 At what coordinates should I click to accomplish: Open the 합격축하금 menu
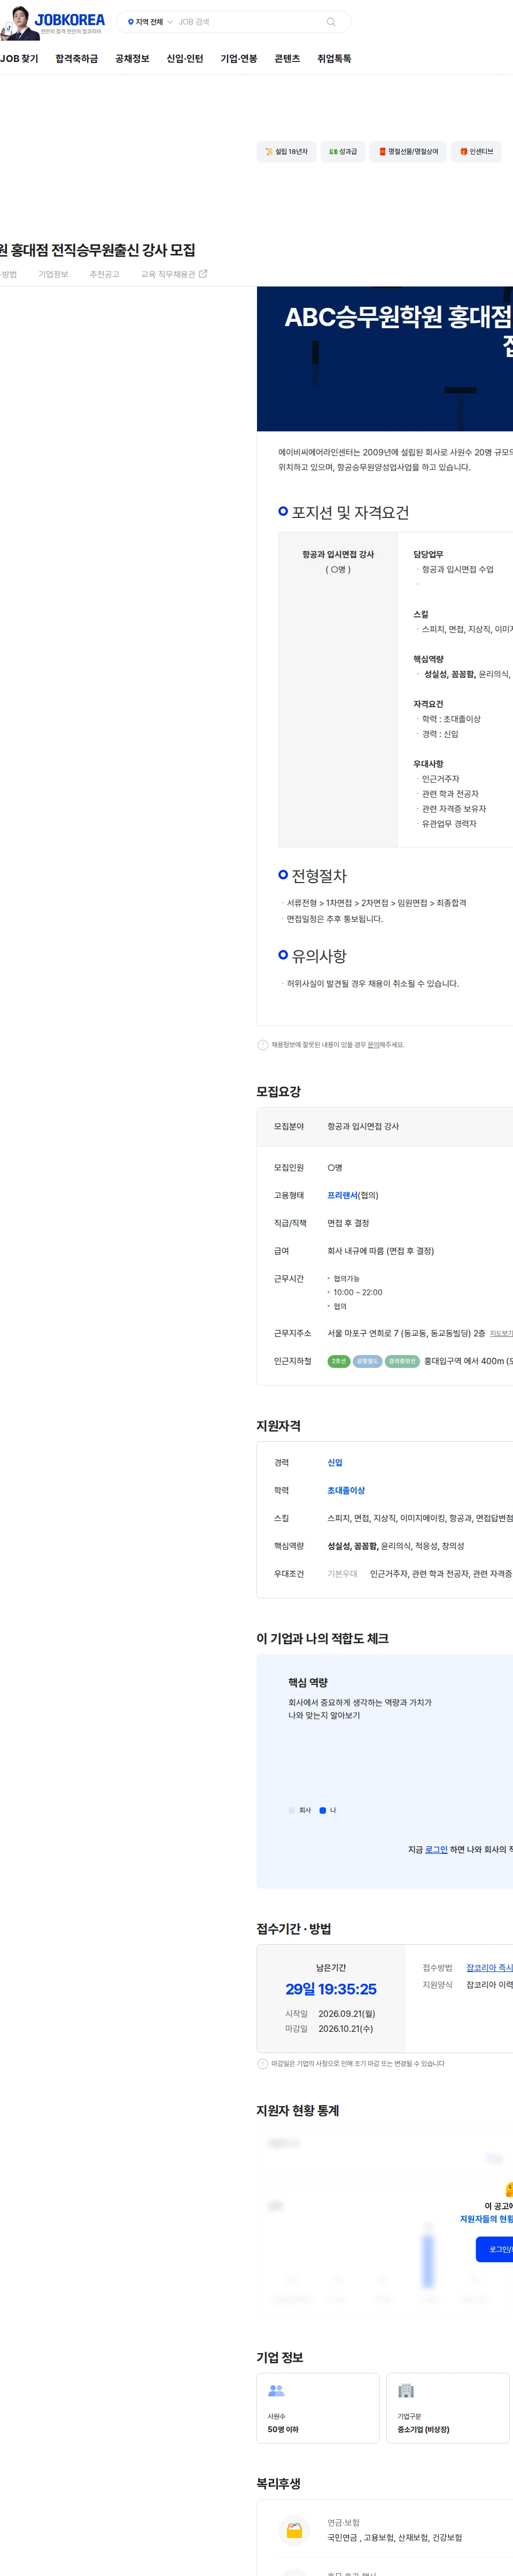(x=77, y=59)
